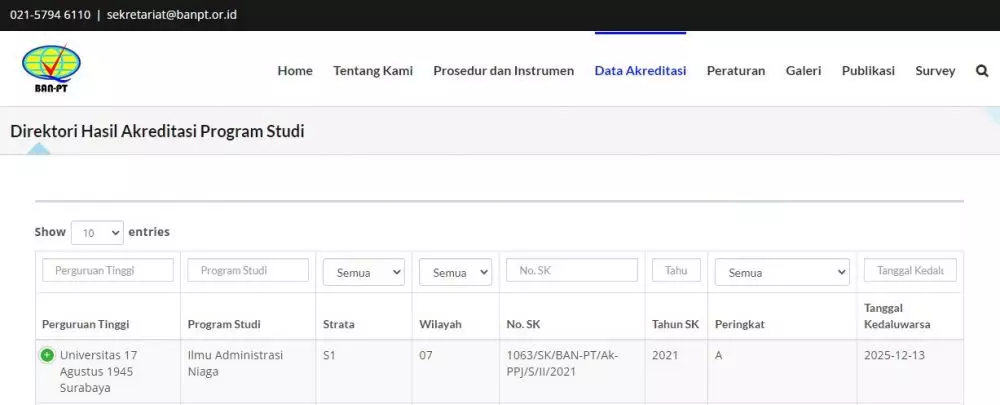Open the Peringkat filter dropdown
1000x405 pixels.
(781, 271)
